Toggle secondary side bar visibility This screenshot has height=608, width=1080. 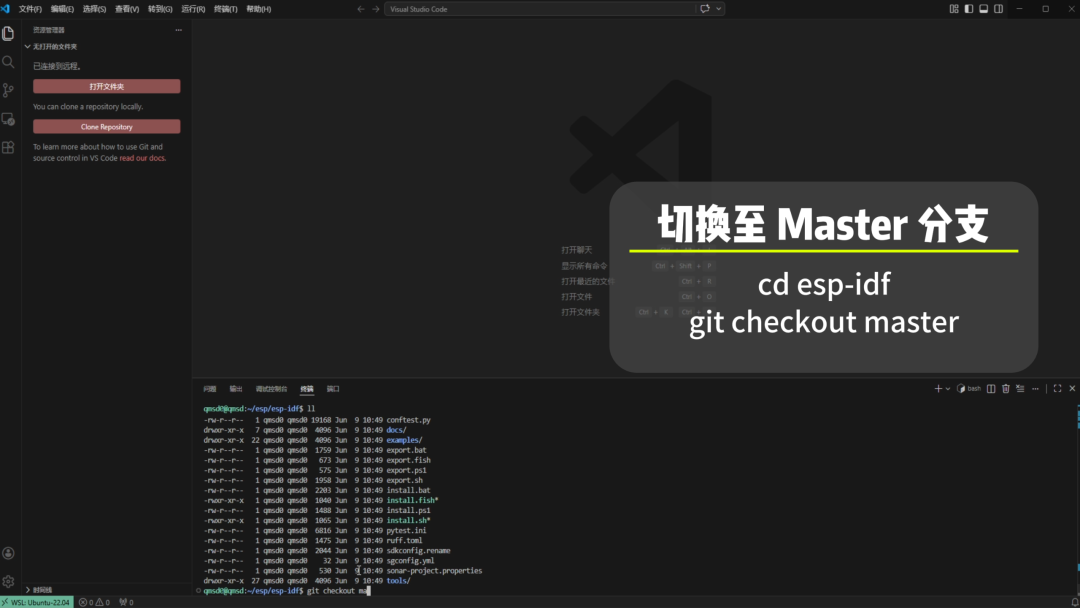tap(998, 9)
